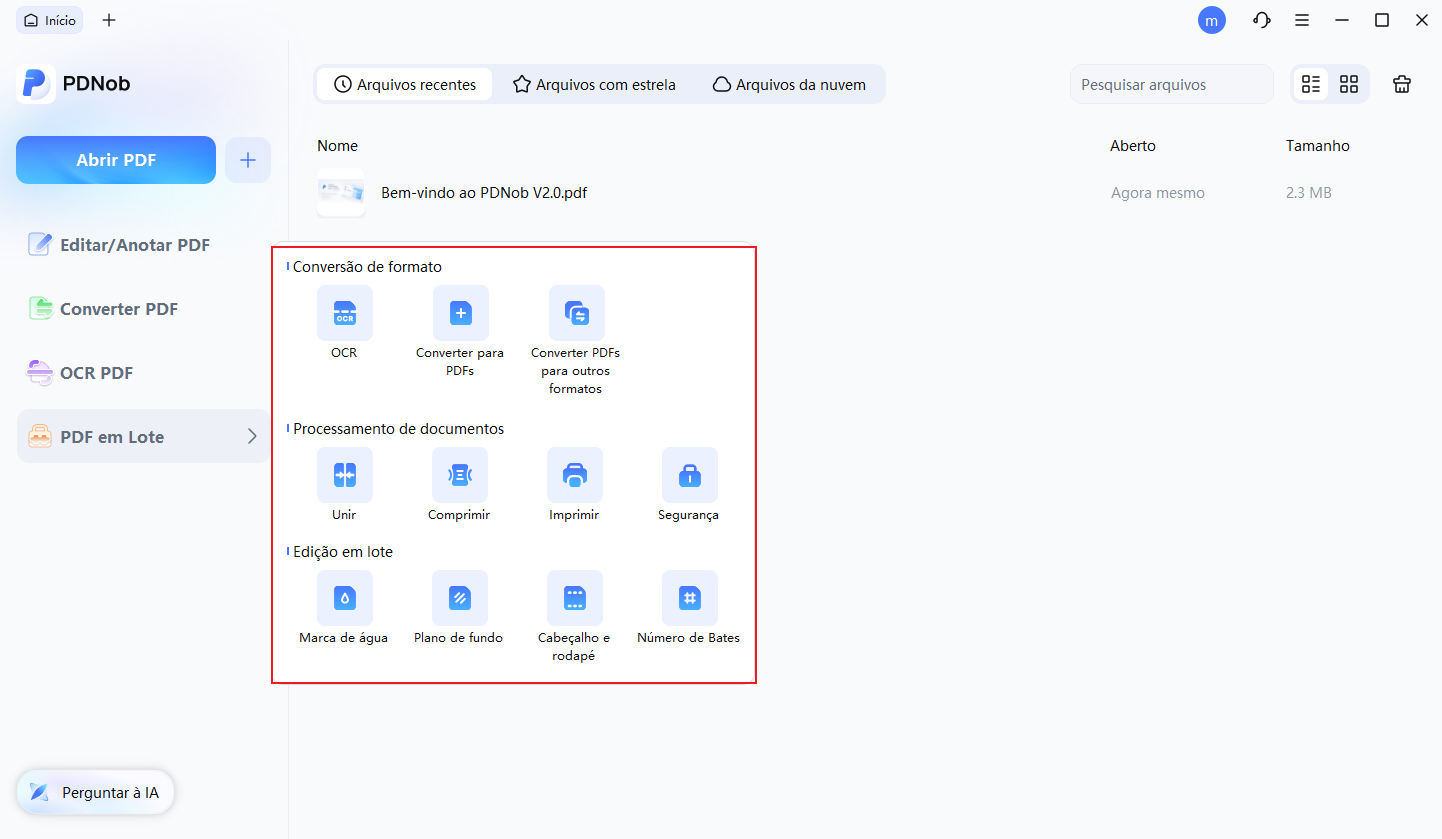Switch to list view layout
This screenshot has height=839, width=1442.
(x=1311, y=85)
